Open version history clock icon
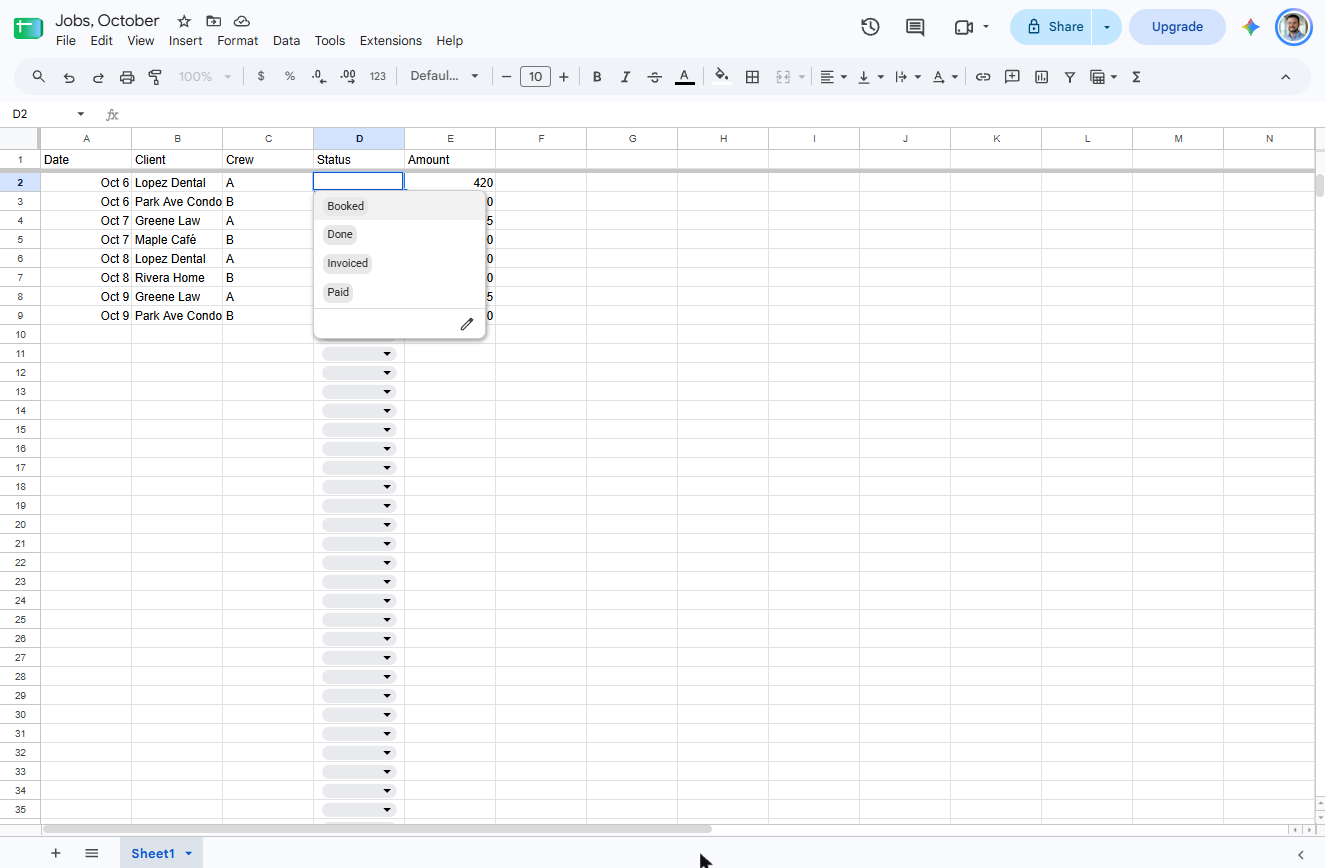Image resolution: width=1325 pixels, height=868 pixels. click(x=870, y=27)
